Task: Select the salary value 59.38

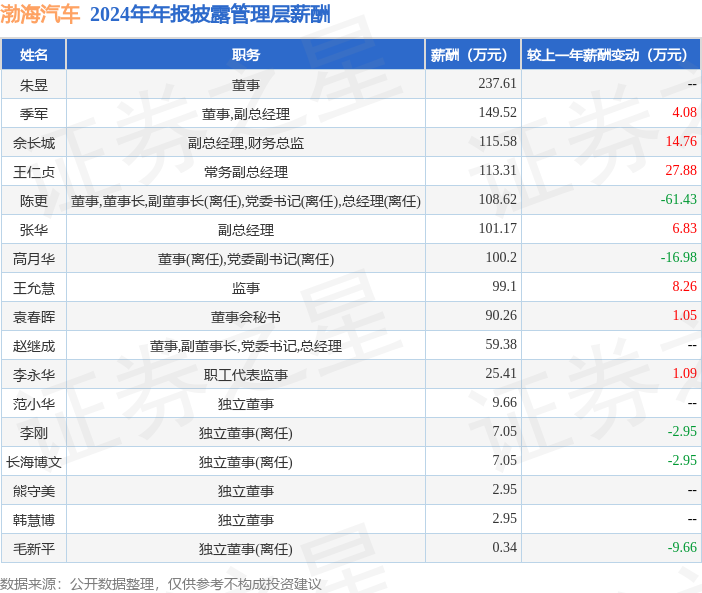Action: (x=501, y=345)
